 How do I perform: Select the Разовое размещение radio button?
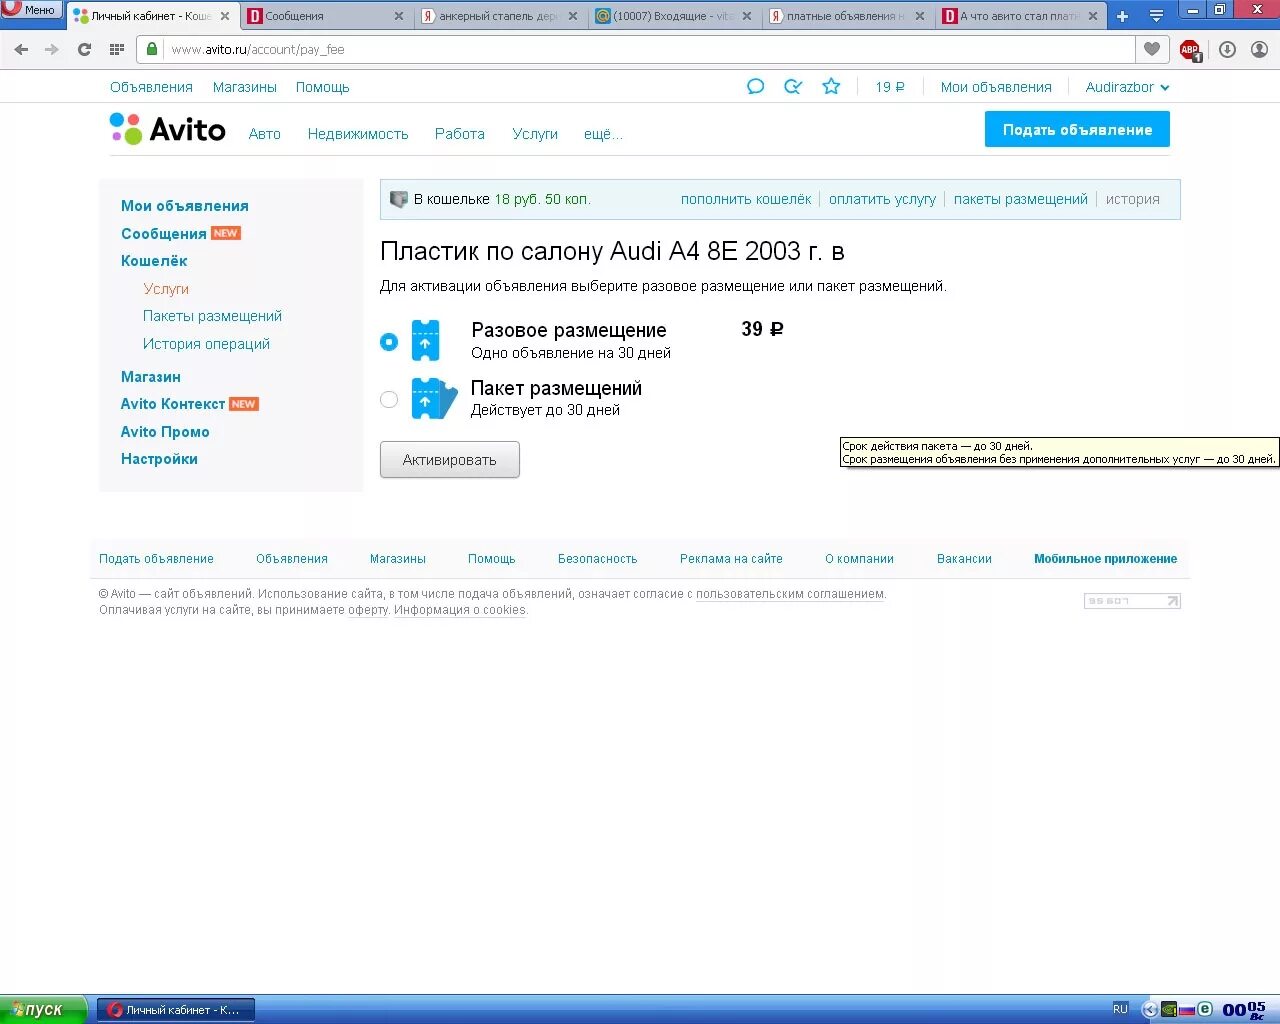389,342
